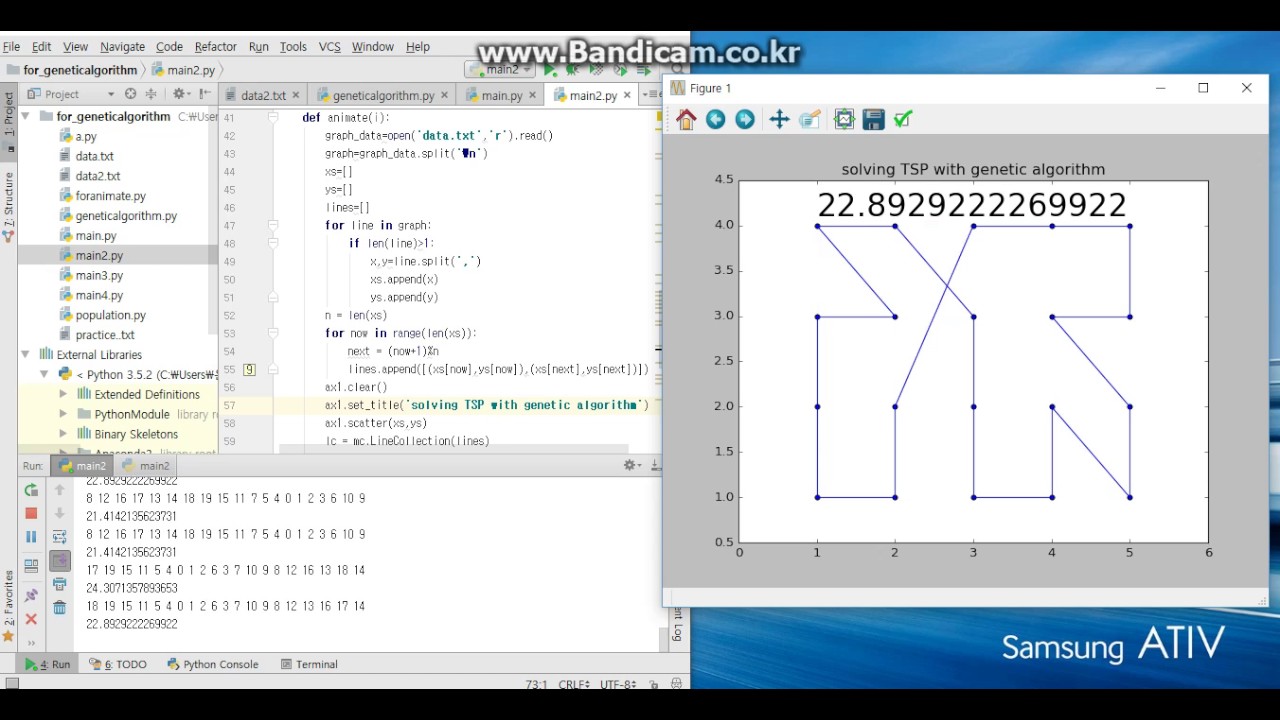The height and width of the screenshot is (720, 1280).
Task: Click the green Run button in PyCharm toolbar
Action: (x=549, y=70)
